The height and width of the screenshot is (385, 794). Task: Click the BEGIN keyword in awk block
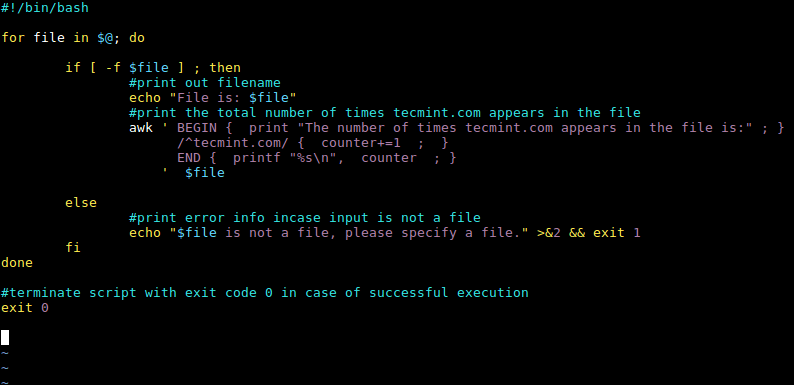pos(197,128)
